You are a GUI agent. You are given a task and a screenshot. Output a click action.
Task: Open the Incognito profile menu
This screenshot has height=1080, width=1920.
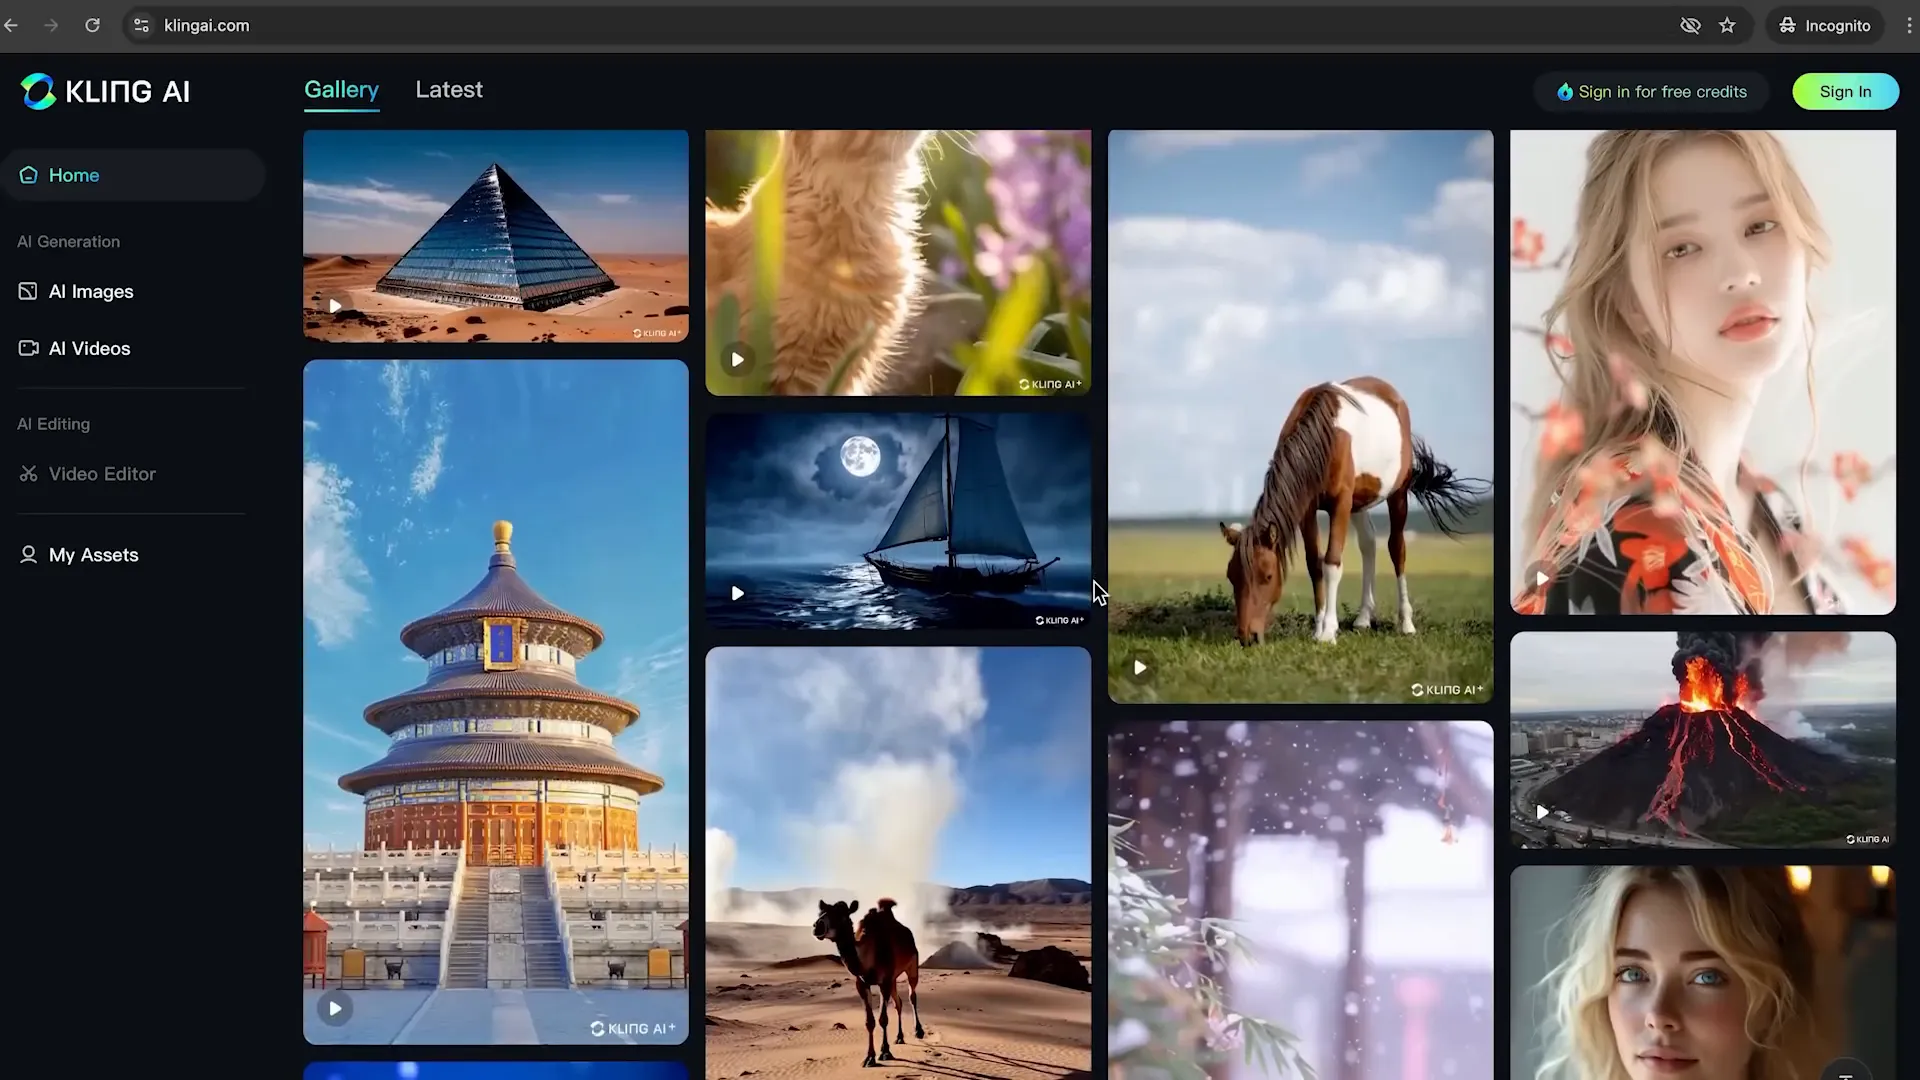pyautogui.click(x=1825, y=25)
